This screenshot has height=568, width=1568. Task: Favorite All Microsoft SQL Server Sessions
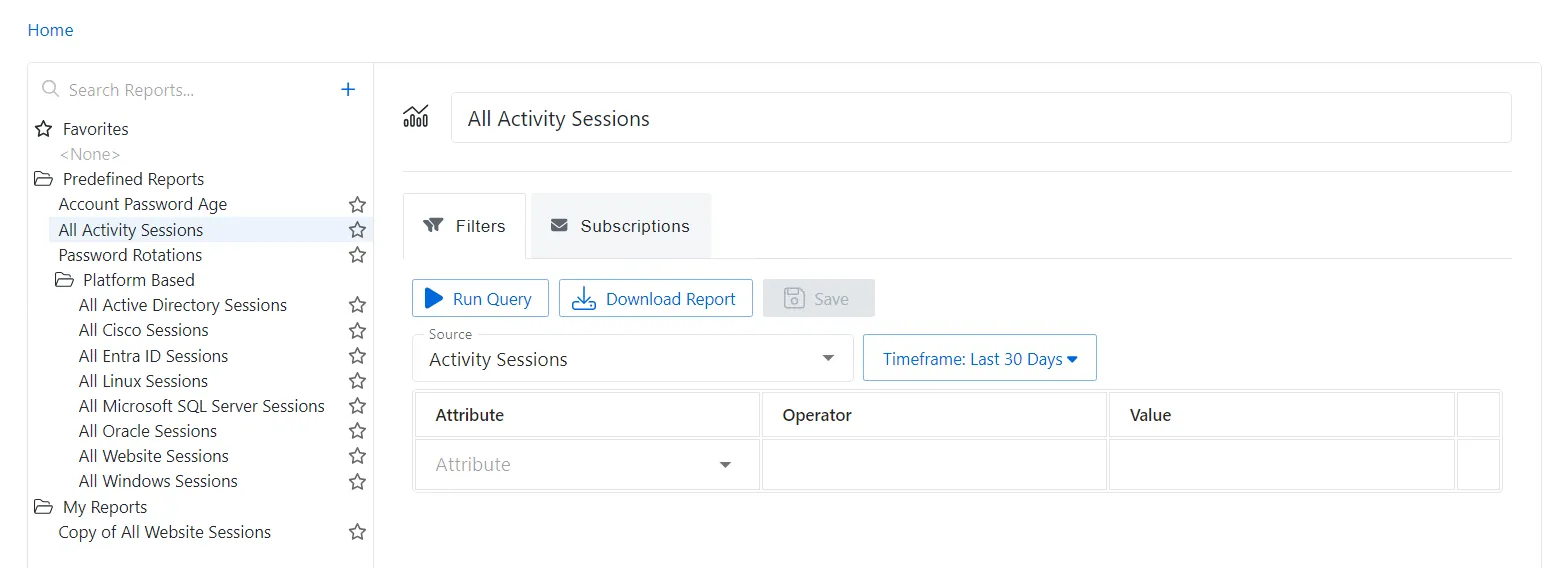[x=357, y=406]
